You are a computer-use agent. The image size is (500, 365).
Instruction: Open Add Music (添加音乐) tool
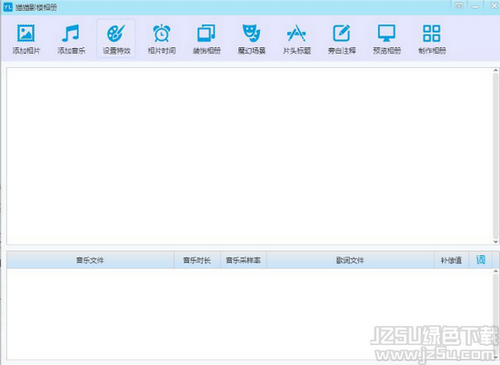coord(71,39)
